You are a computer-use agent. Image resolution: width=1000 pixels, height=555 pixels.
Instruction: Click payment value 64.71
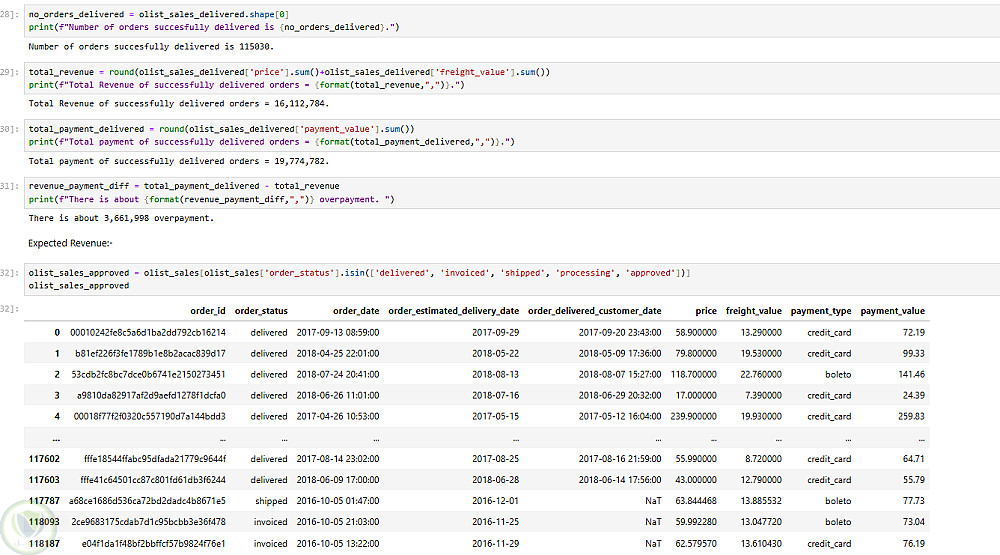(x=913, y=459)
